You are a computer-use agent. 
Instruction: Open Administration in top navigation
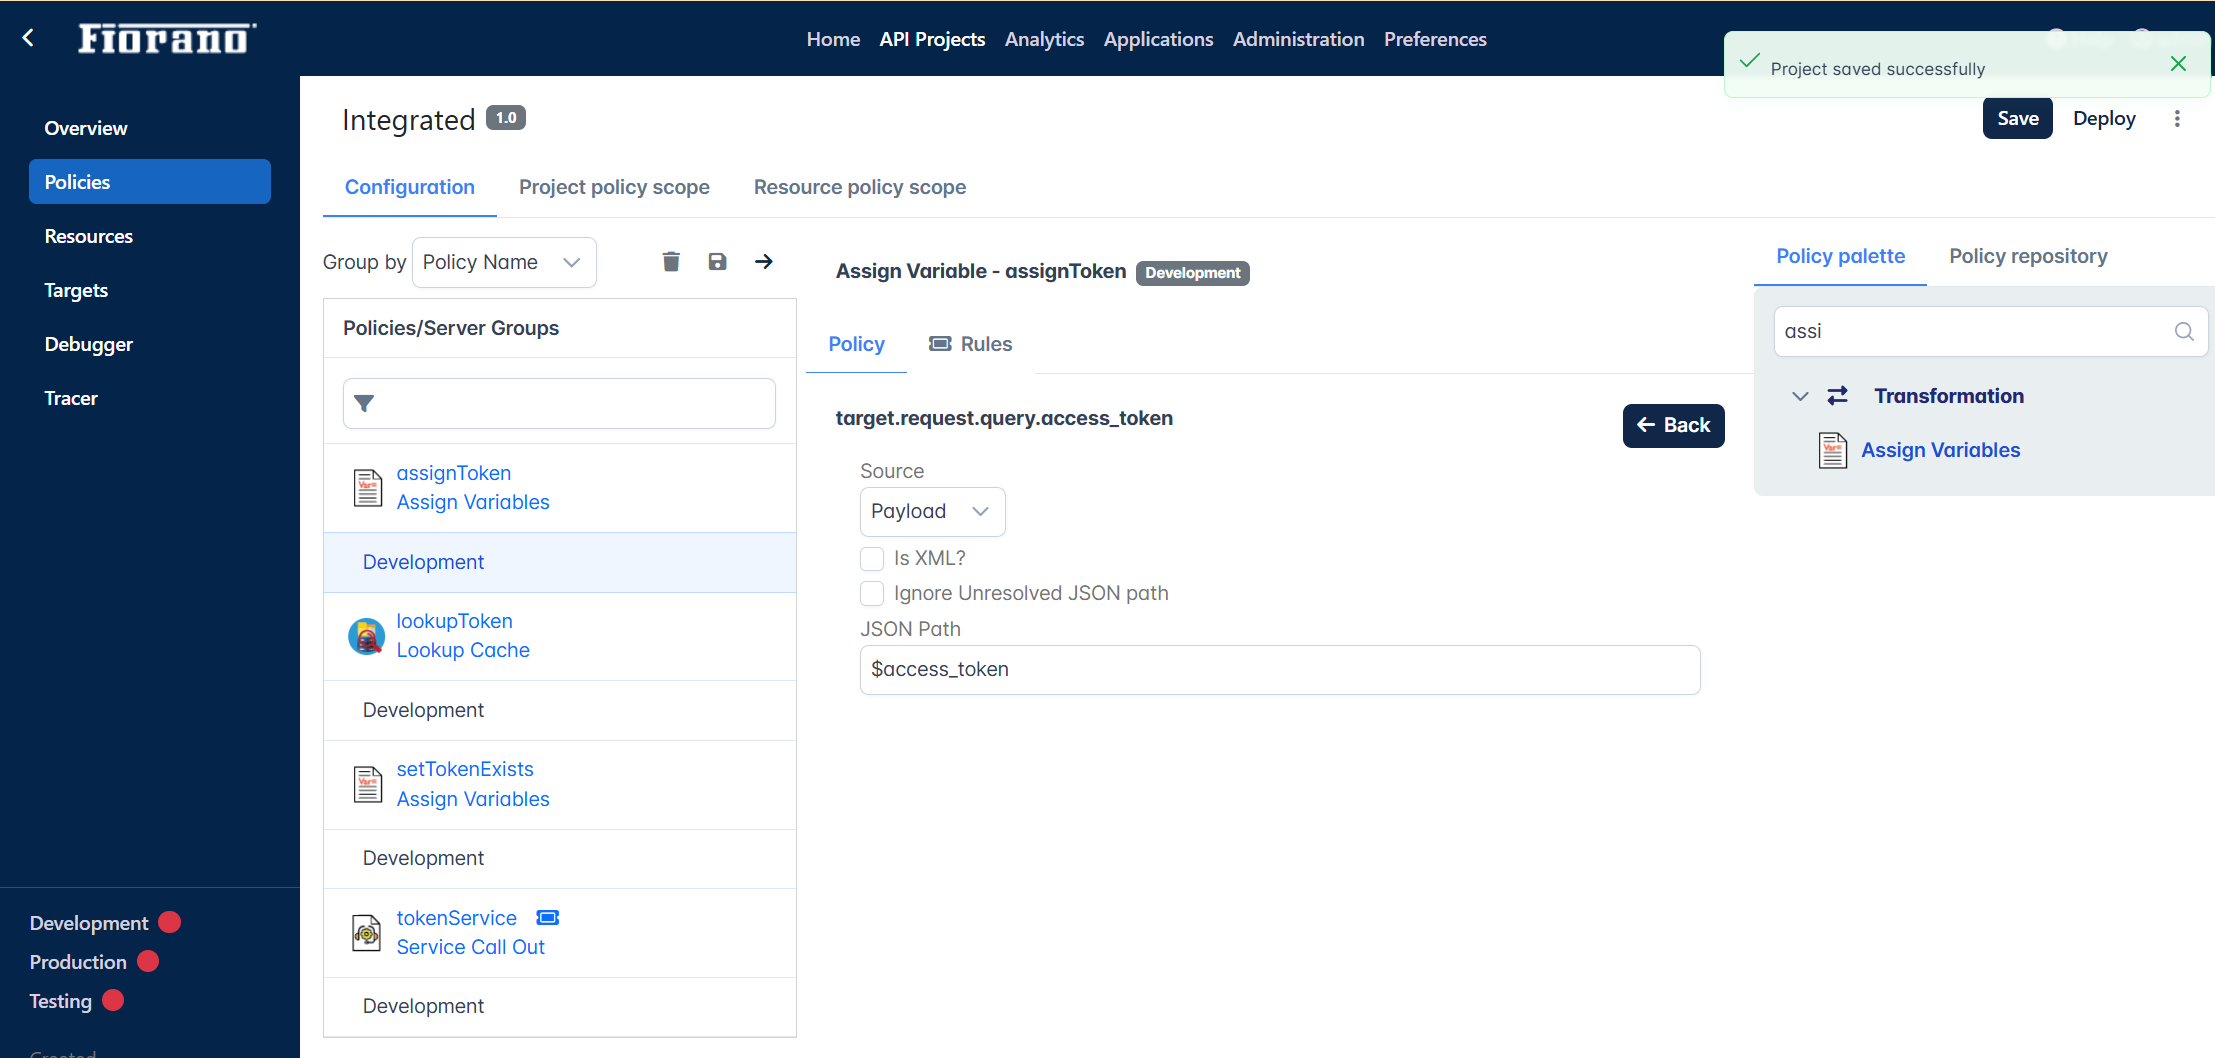pyautogui.click(x=1298, y=39)
